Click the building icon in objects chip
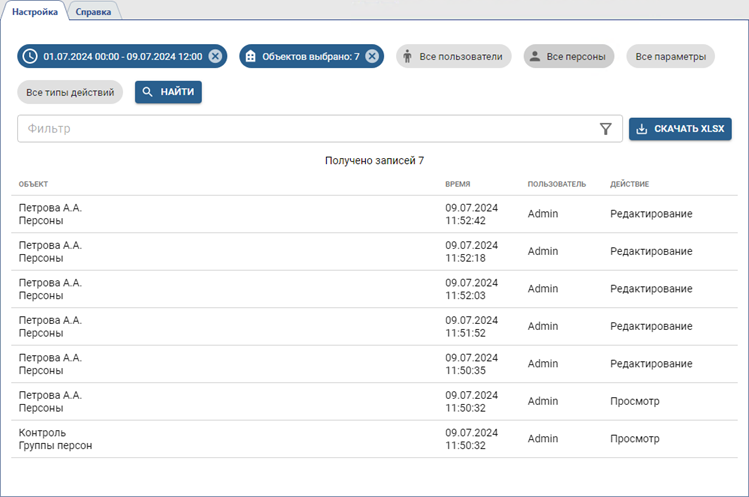749x497 pixels. click(x=251, y=56)
